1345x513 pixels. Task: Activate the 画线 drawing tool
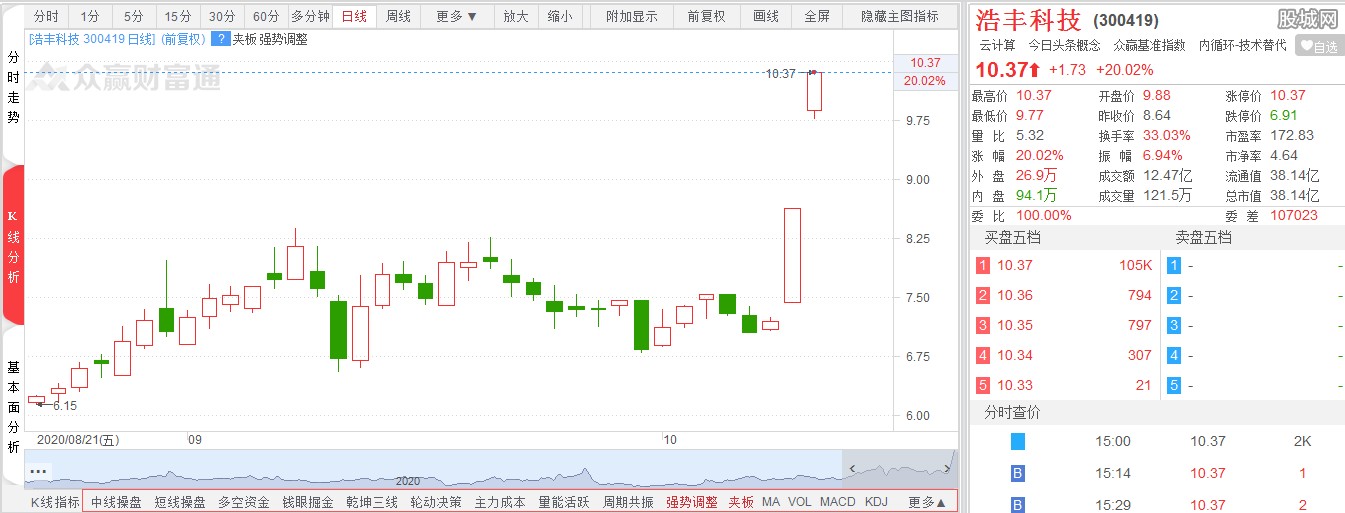click(766, 16)
